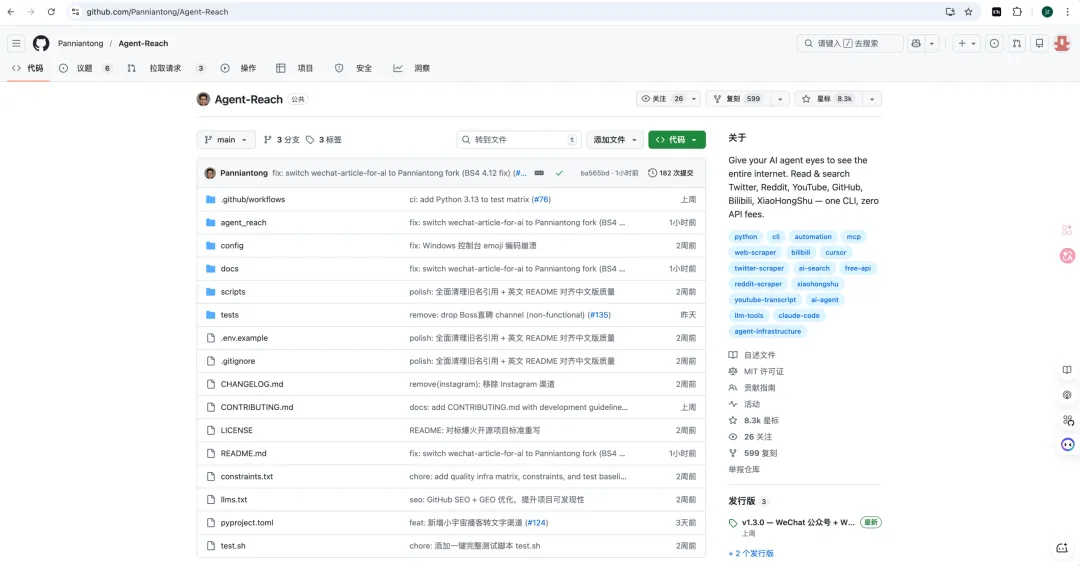Switch to the 洞察 insights tab
The height and width of the screenshot is (566, 1080).
[x=412, y=68]
